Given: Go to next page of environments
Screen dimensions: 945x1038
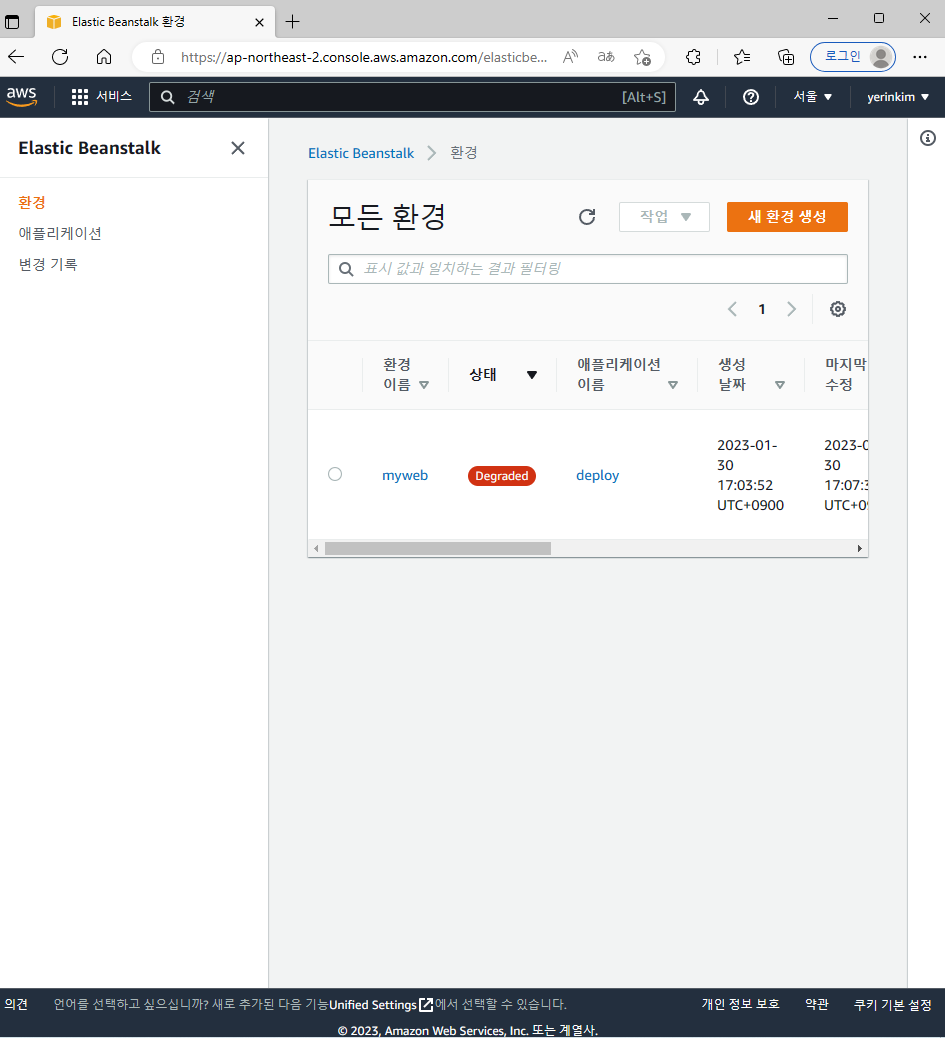Looking at the screenshot, I should pyautogui.click(x=791, y=309).
